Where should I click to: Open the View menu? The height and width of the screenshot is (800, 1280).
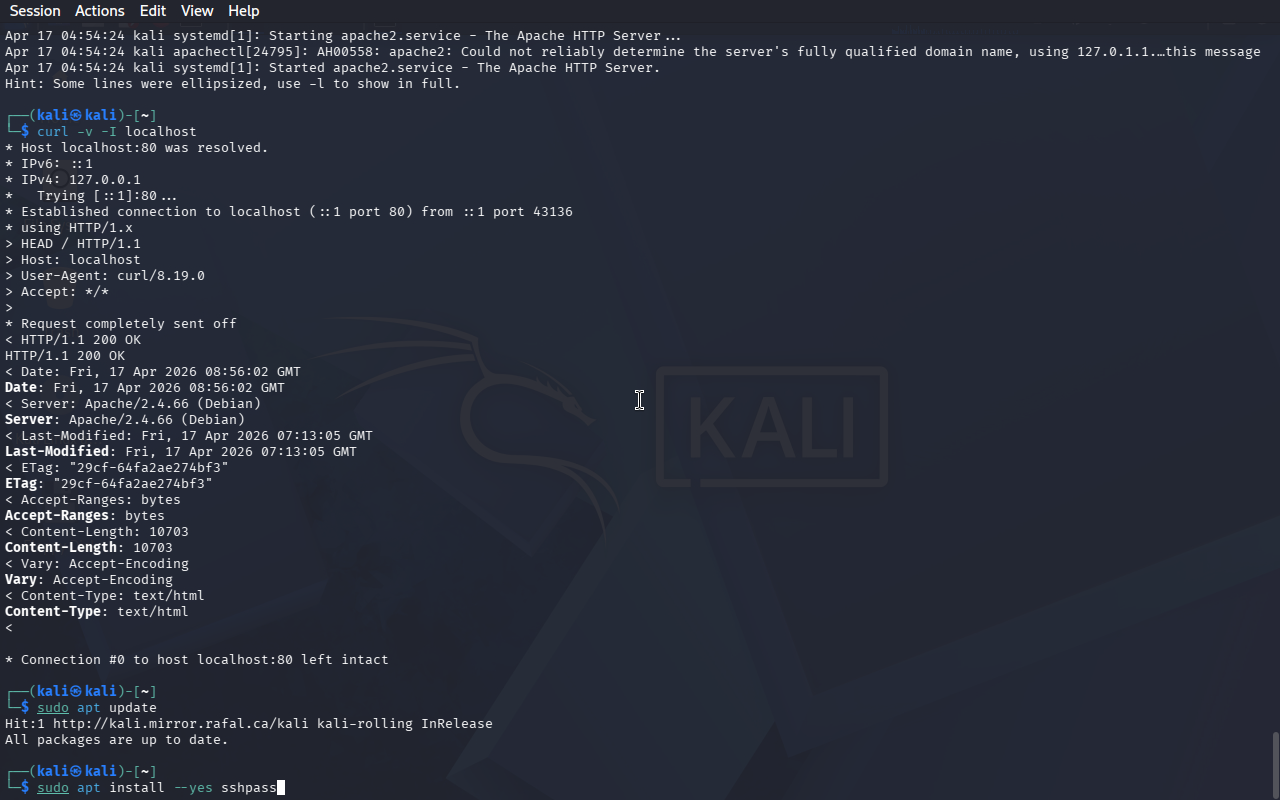197,11
